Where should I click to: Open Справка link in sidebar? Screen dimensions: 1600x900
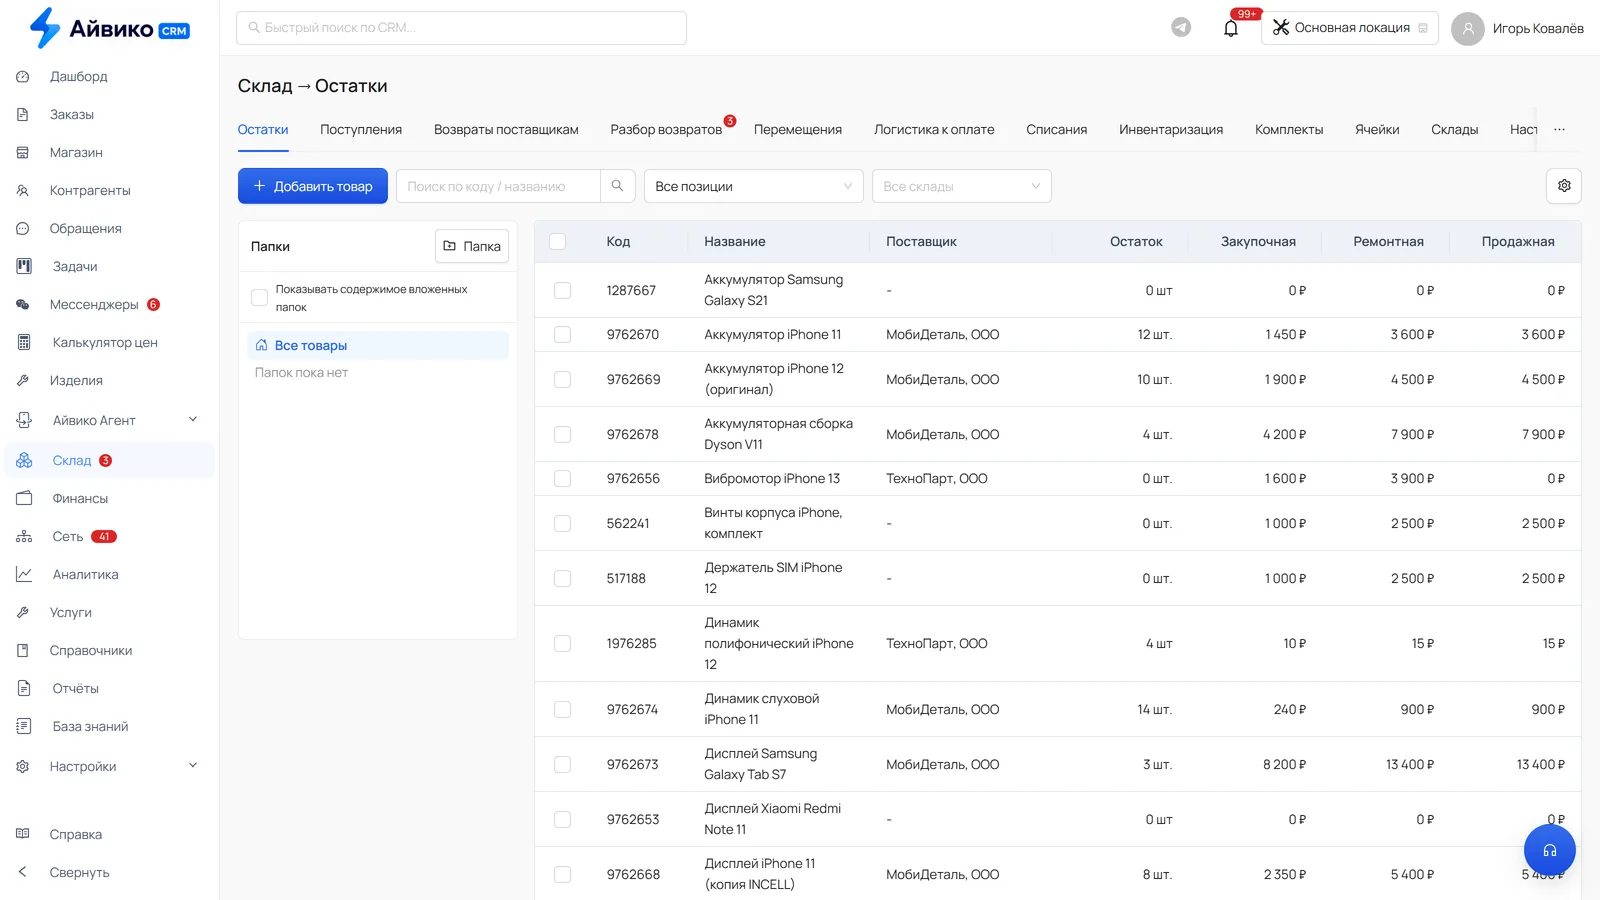(76, 834)
